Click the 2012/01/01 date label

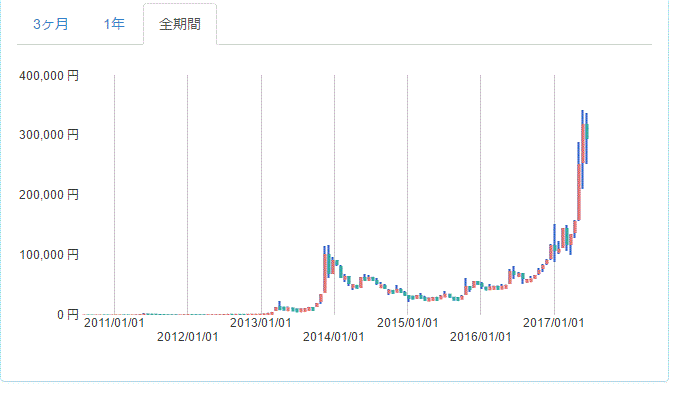tap(187, 337)
